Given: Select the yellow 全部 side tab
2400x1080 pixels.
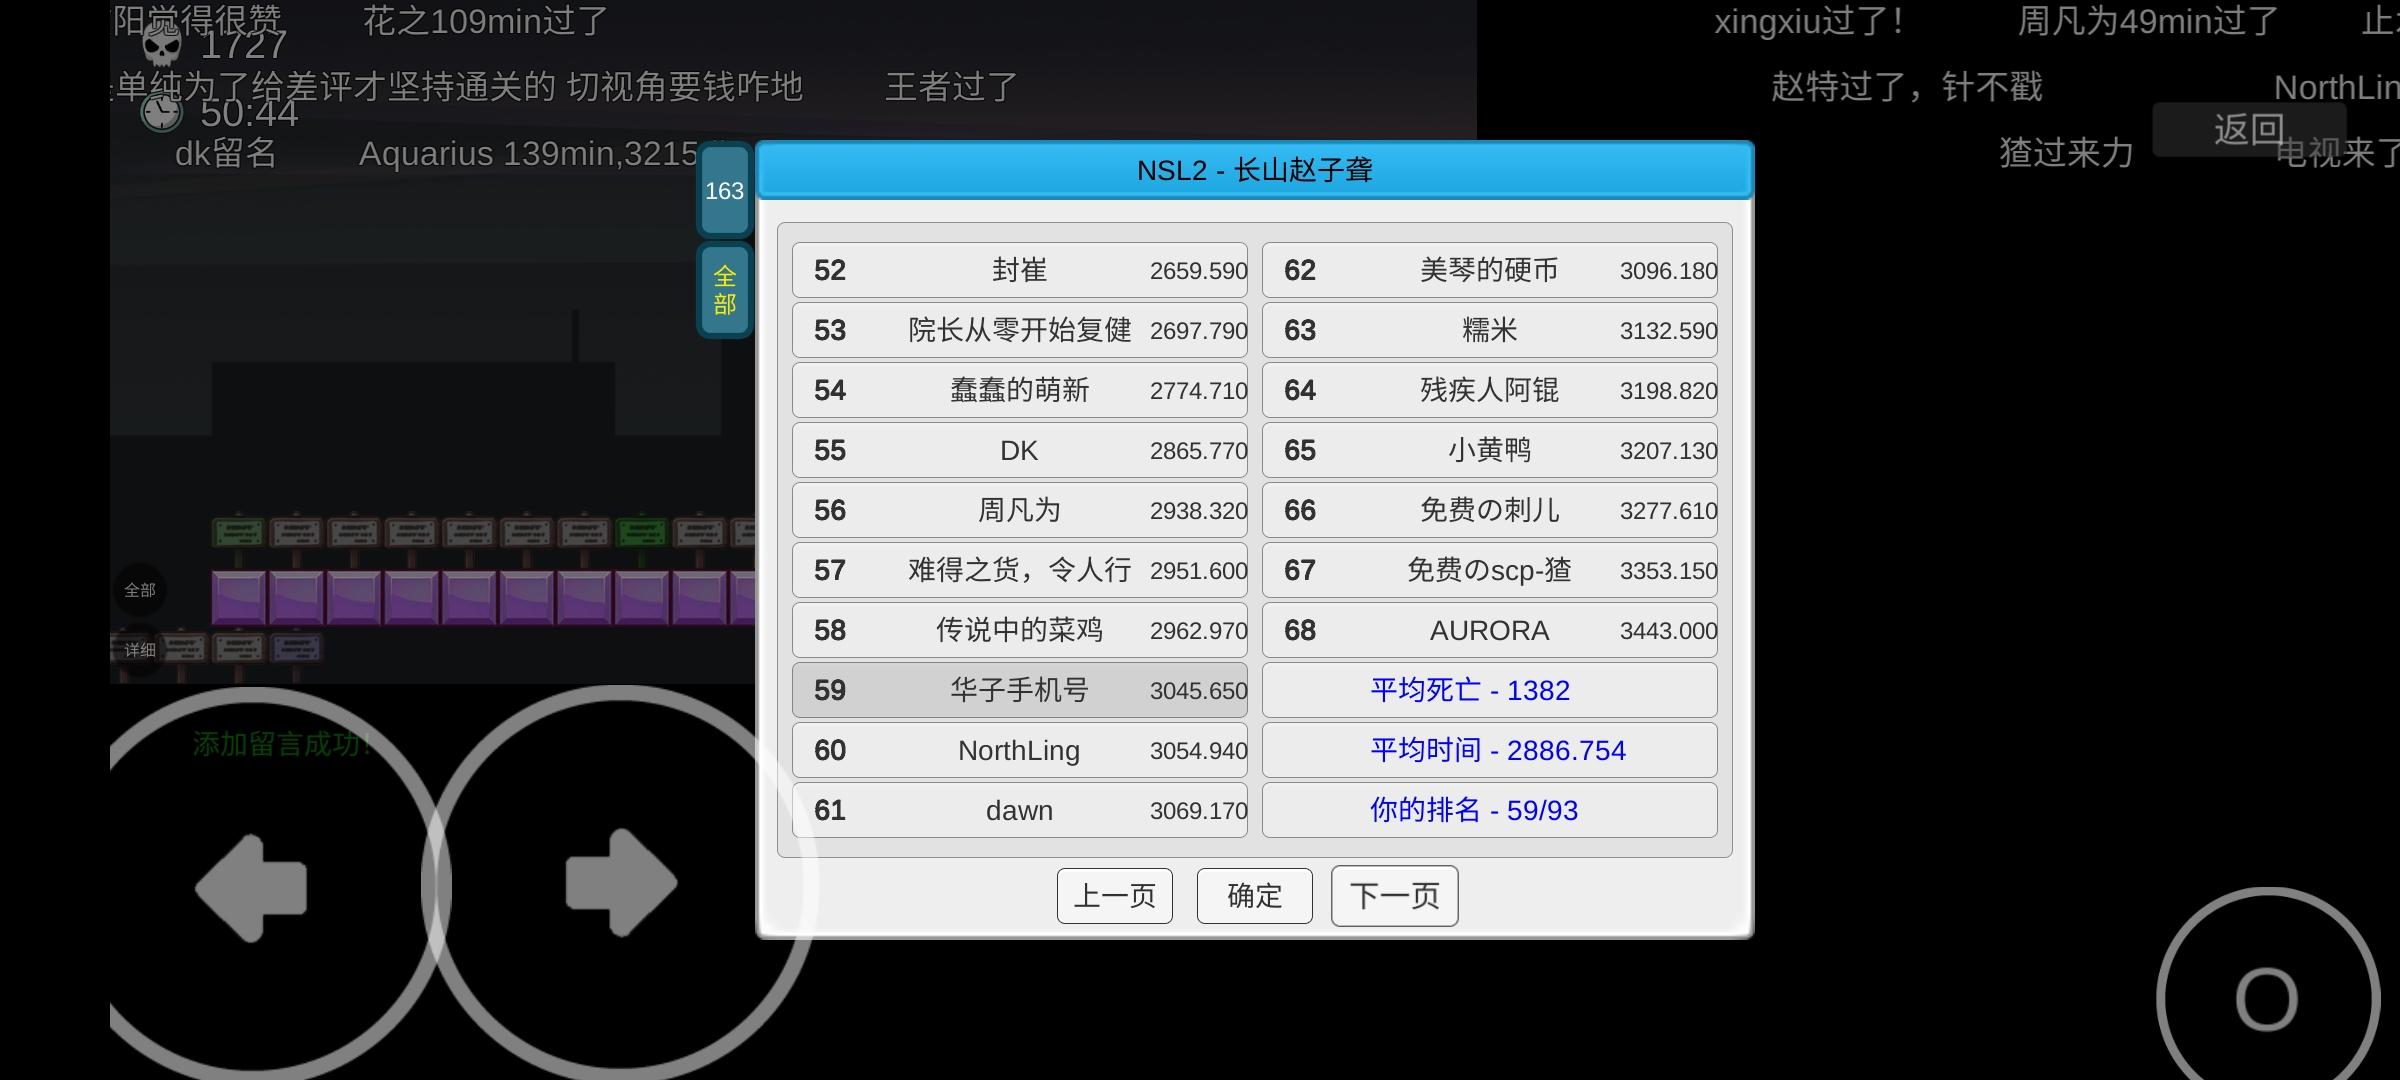Looking at the screenshot, I should [x=724, y=290].
